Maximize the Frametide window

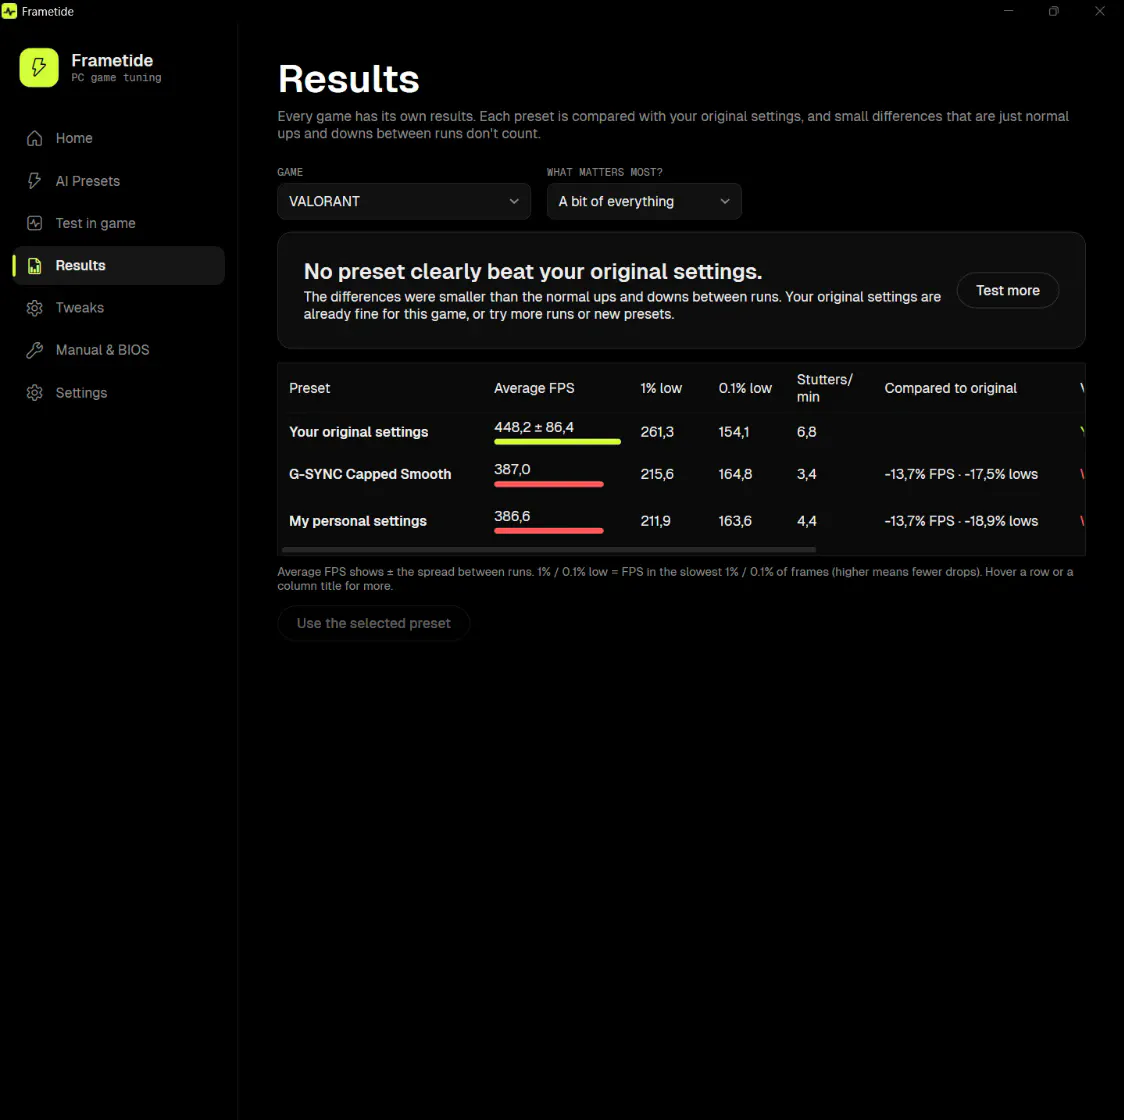tap(1054, 11)
